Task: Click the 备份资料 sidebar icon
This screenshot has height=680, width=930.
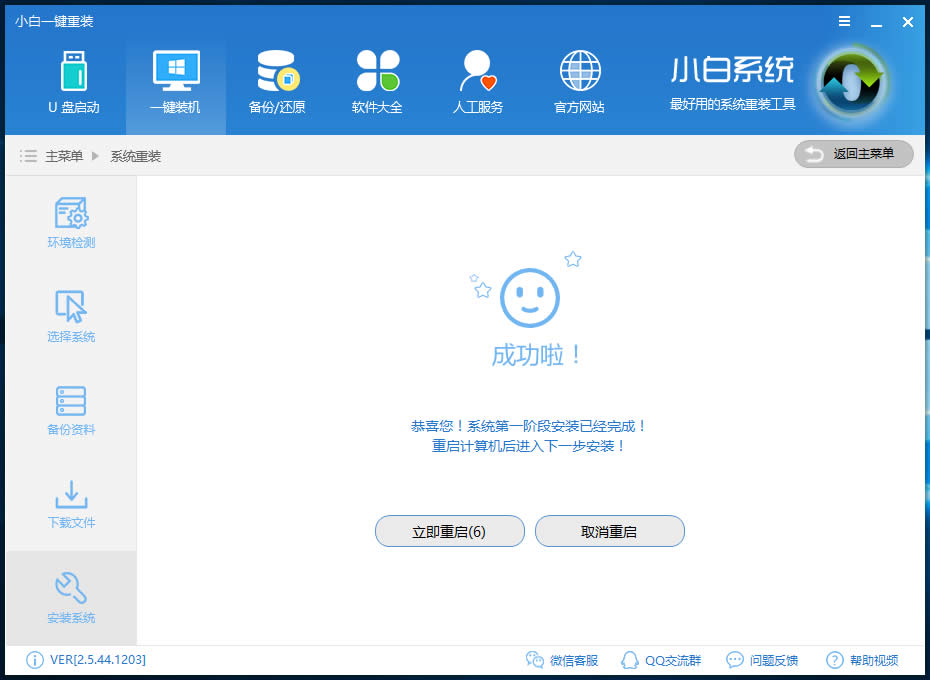Action: 70,410
